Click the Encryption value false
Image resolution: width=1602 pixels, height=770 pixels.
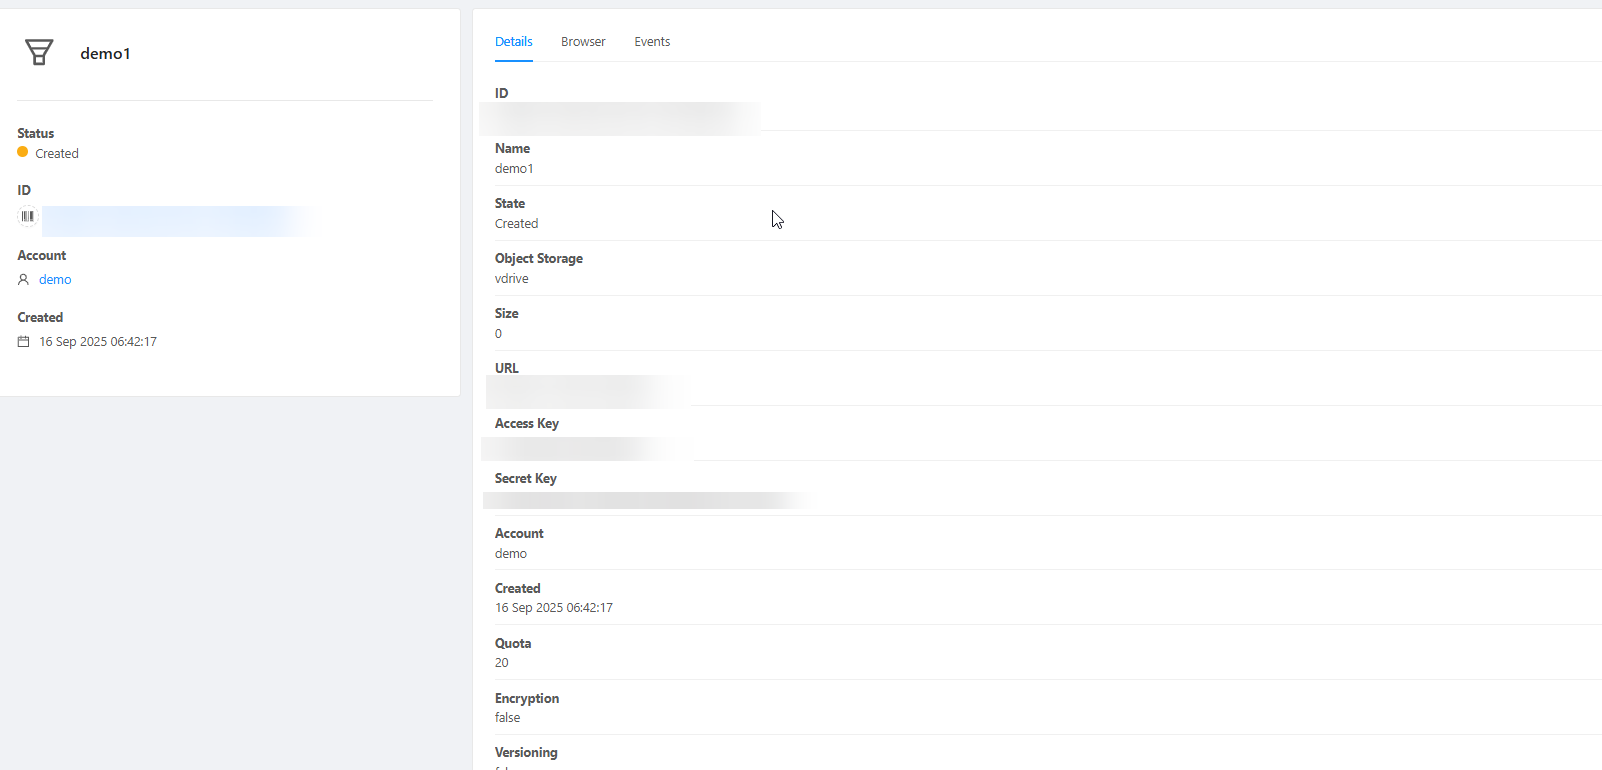[508, 718]
